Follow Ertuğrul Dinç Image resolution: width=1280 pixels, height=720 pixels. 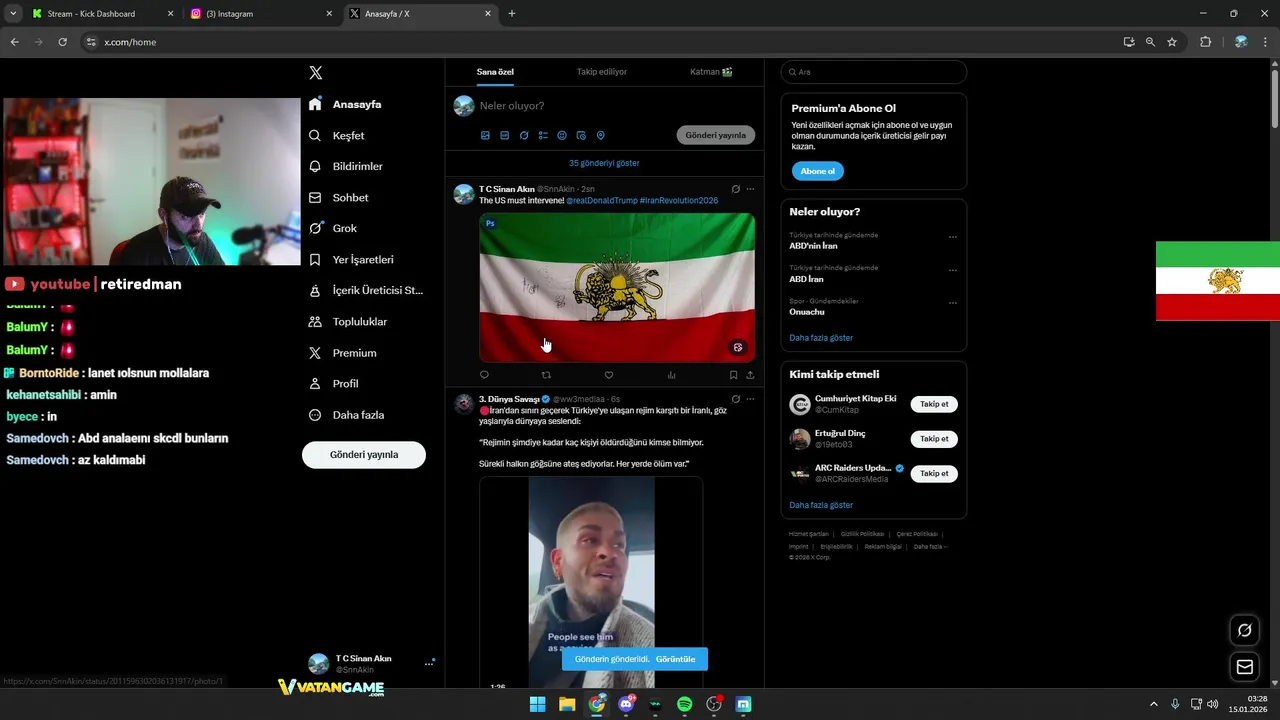point(934,439)
